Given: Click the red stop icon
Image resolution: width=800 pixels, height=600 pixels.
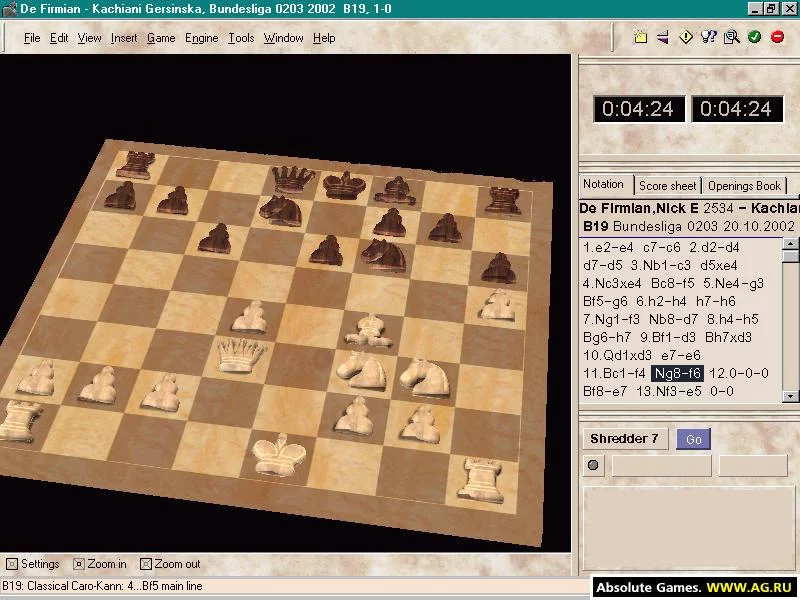Looking at the screenshot, I should click(778, 37).
